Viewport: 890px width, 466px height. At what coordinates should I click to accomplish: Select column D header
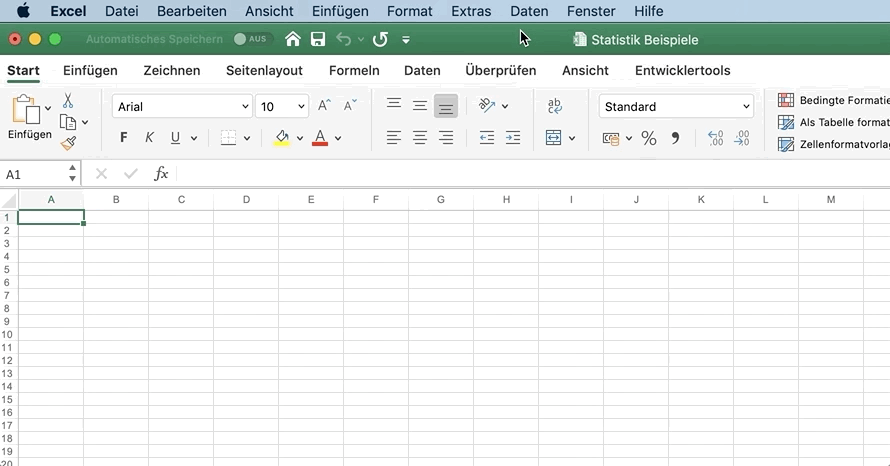(246, 200)
